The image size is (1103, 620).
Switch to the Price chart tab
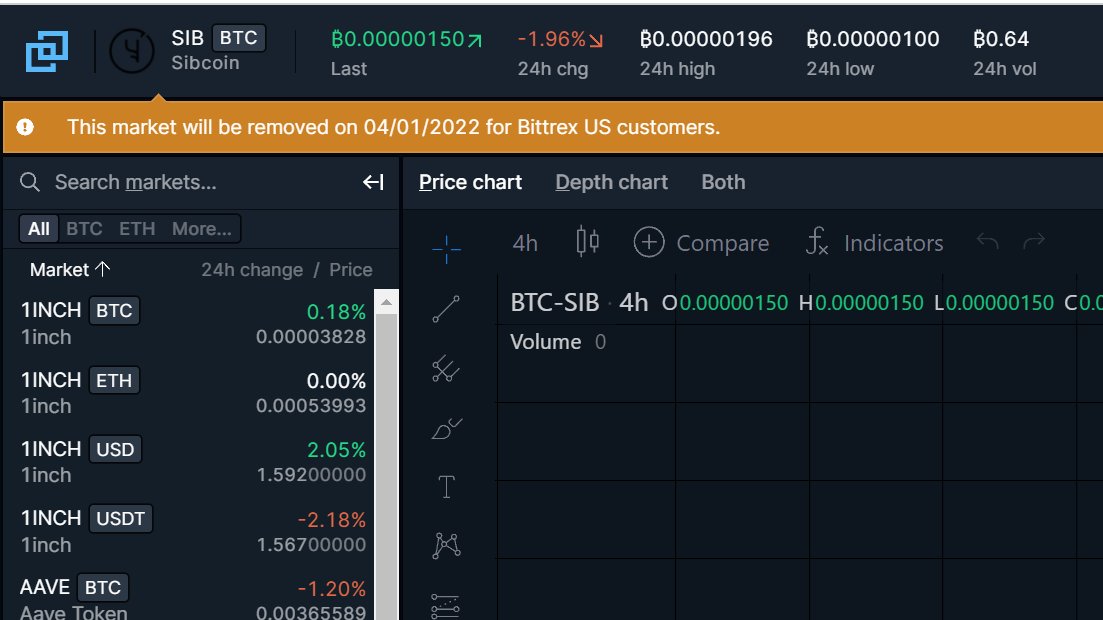[x=470, y=182]
